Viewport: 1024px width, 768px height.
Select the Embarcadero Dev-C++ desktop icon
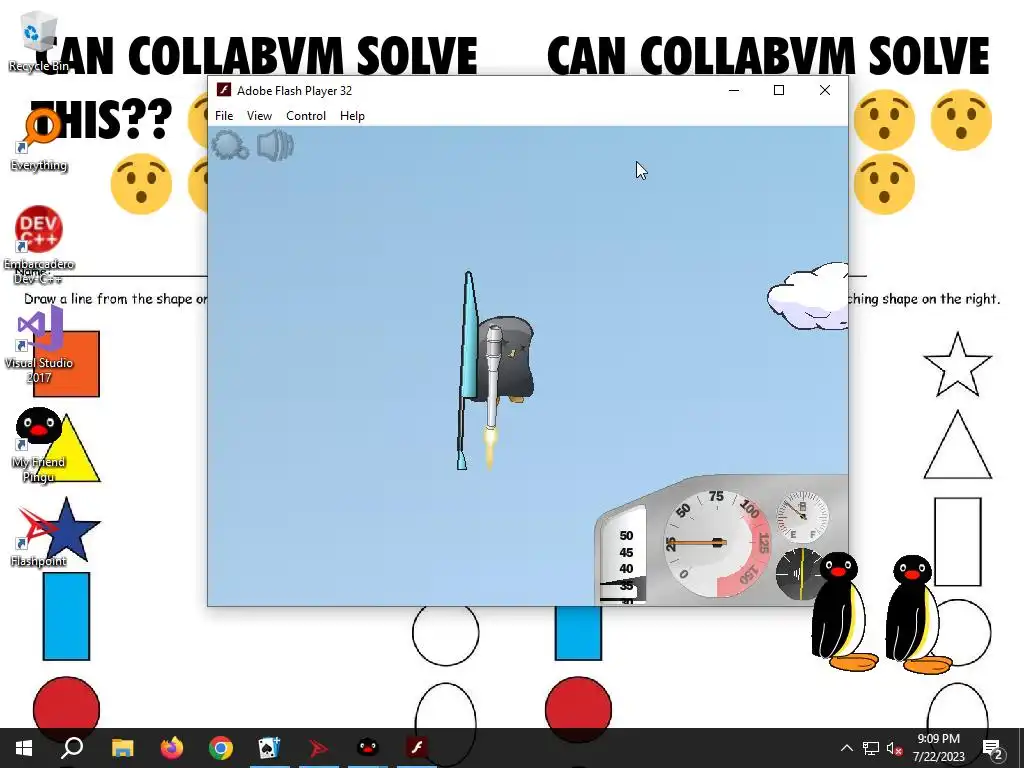39,246
